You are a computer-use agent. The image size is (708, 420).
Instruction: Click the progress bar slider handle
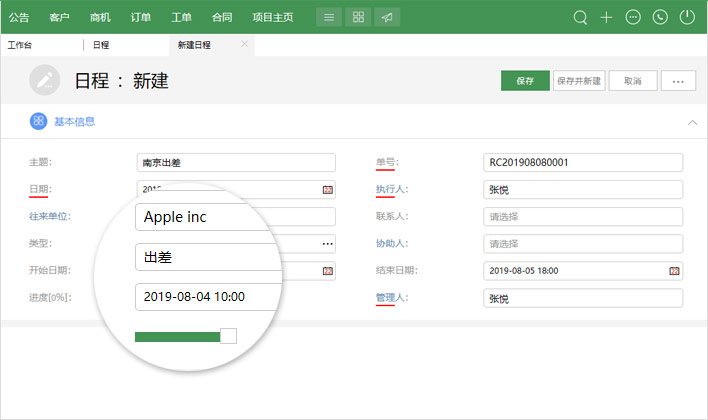click(228, 336)
